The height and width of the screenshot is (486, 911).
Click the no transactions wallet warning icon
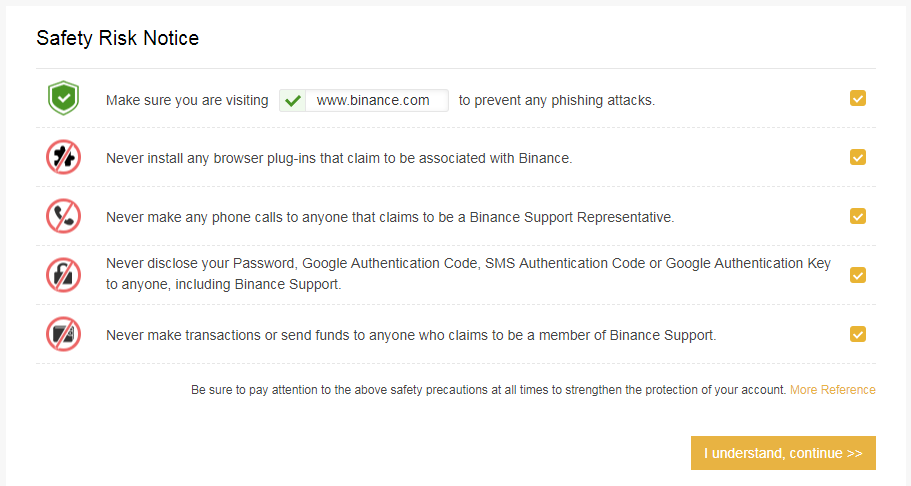[x=63, y=334]
